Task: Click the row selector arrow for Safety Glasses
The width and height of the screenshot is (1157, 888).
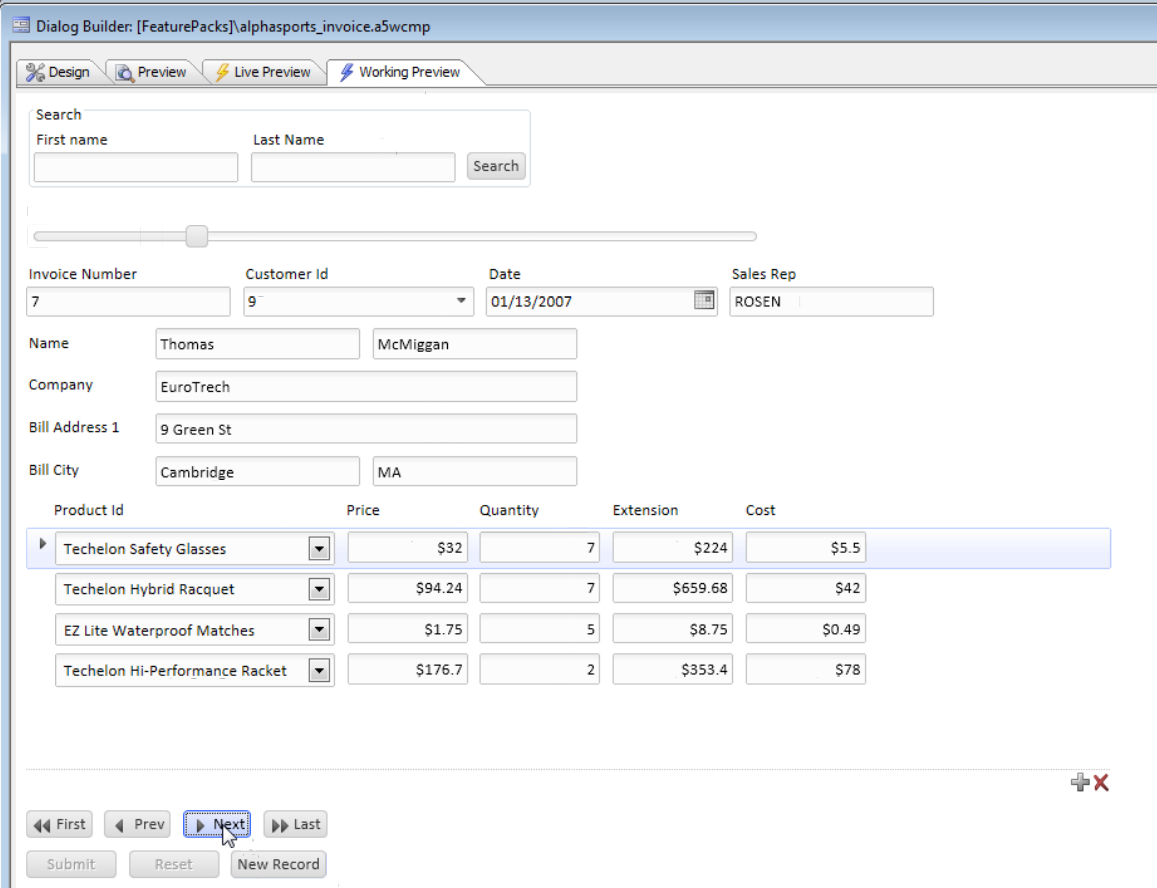Action: (x=42, y=544)
